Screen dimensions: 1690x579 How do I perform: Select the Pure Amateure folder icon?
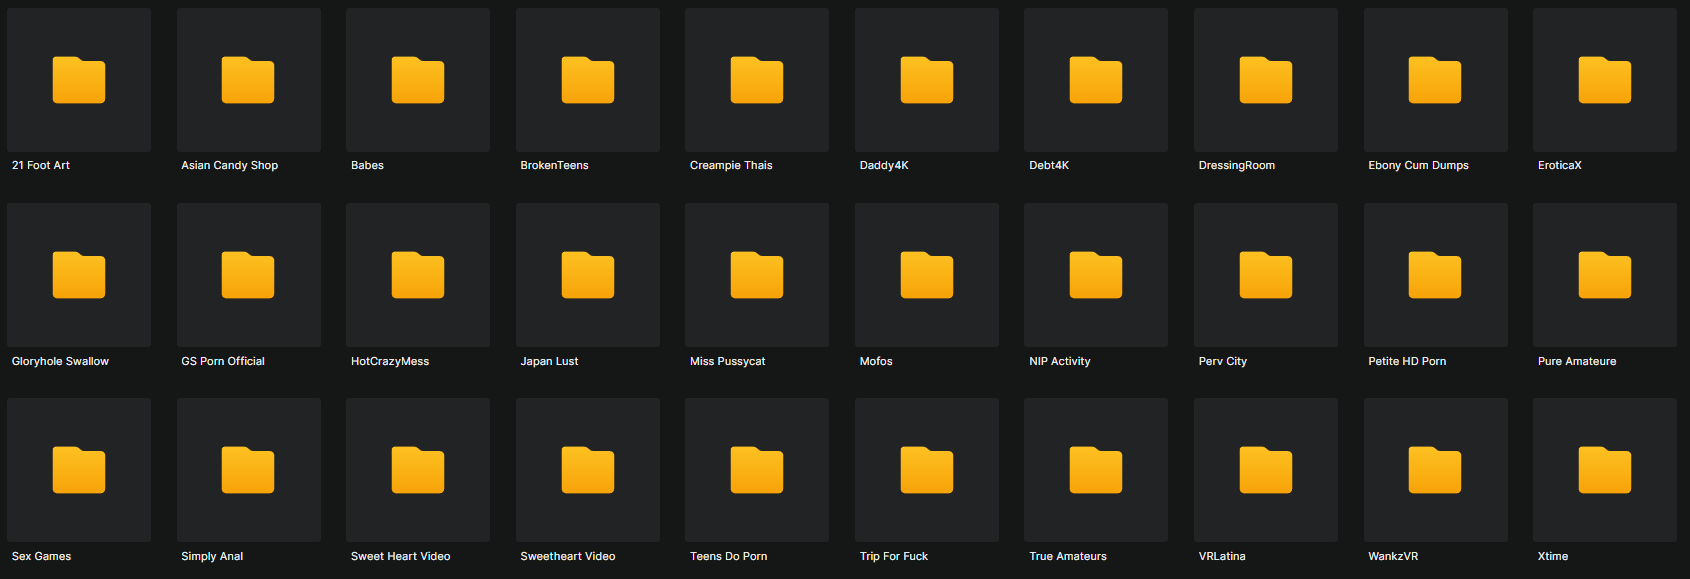click(1605, 275)
